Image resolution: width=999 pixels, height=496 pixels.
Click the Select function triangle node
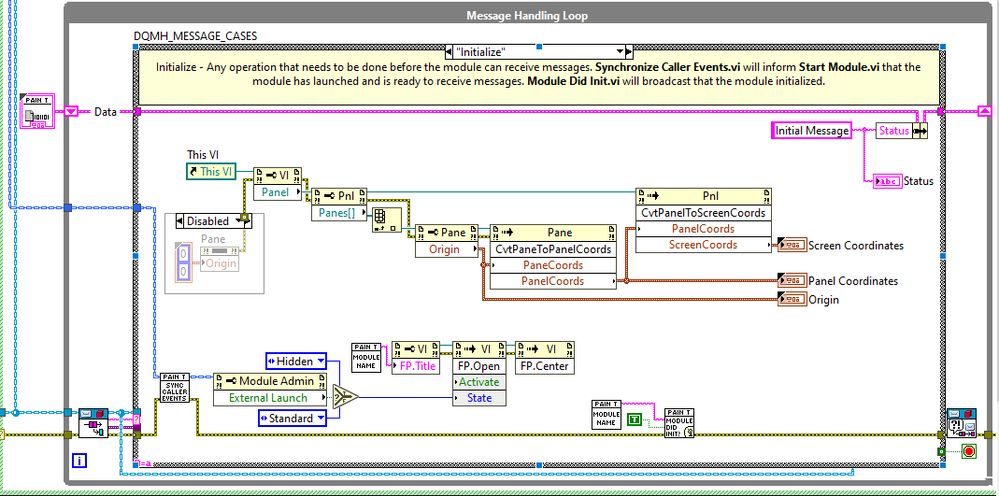pyautogui.click(x=346, y=397)
